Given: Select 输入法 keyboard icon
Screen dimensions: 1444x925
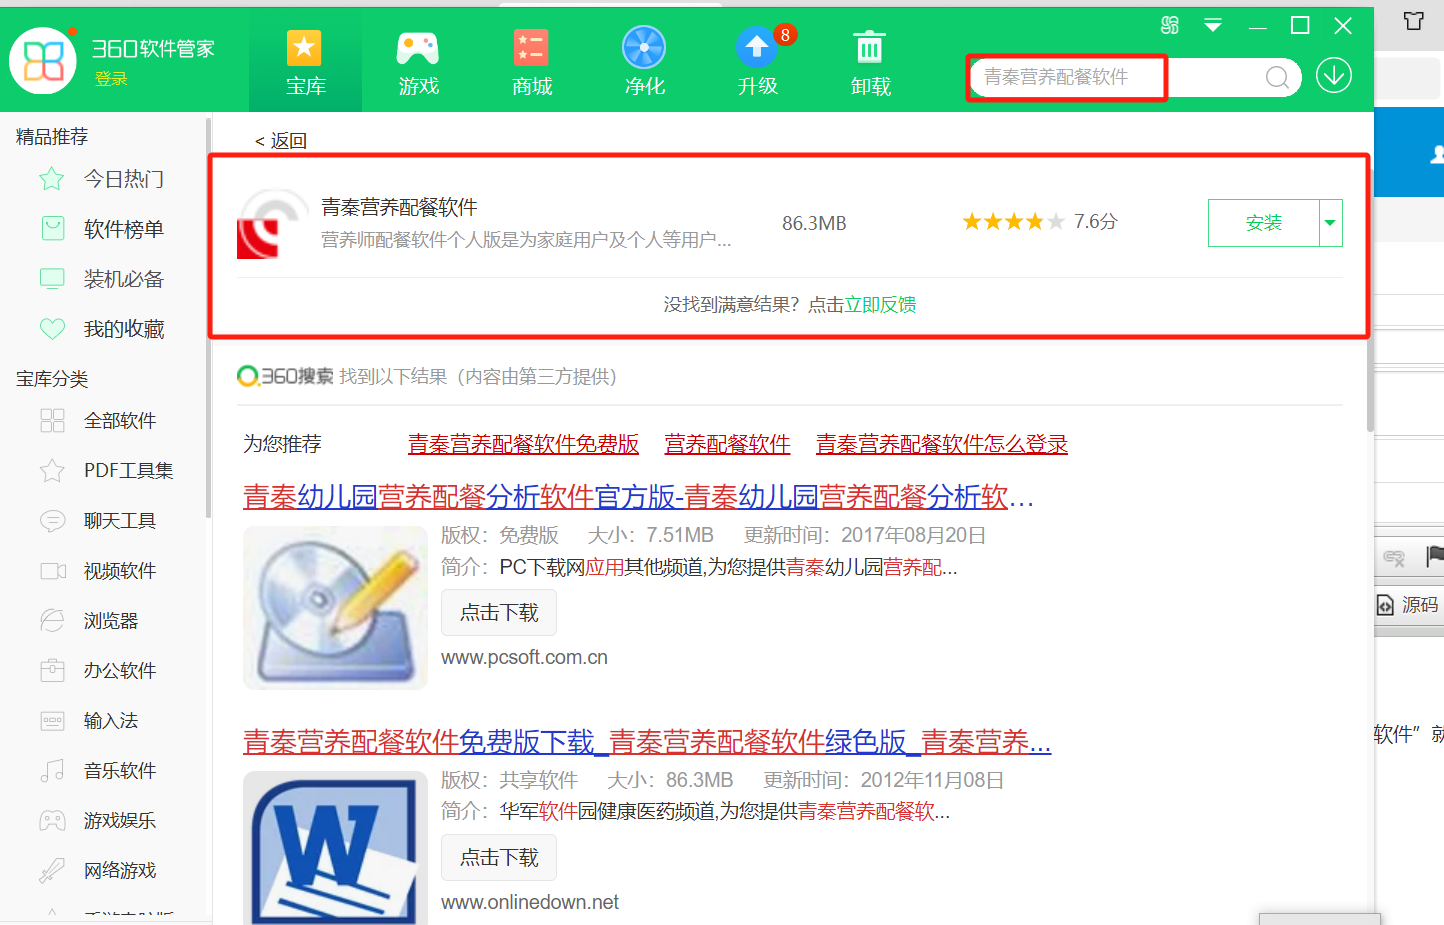Looking at the screenshot, I should click(52, 721).
